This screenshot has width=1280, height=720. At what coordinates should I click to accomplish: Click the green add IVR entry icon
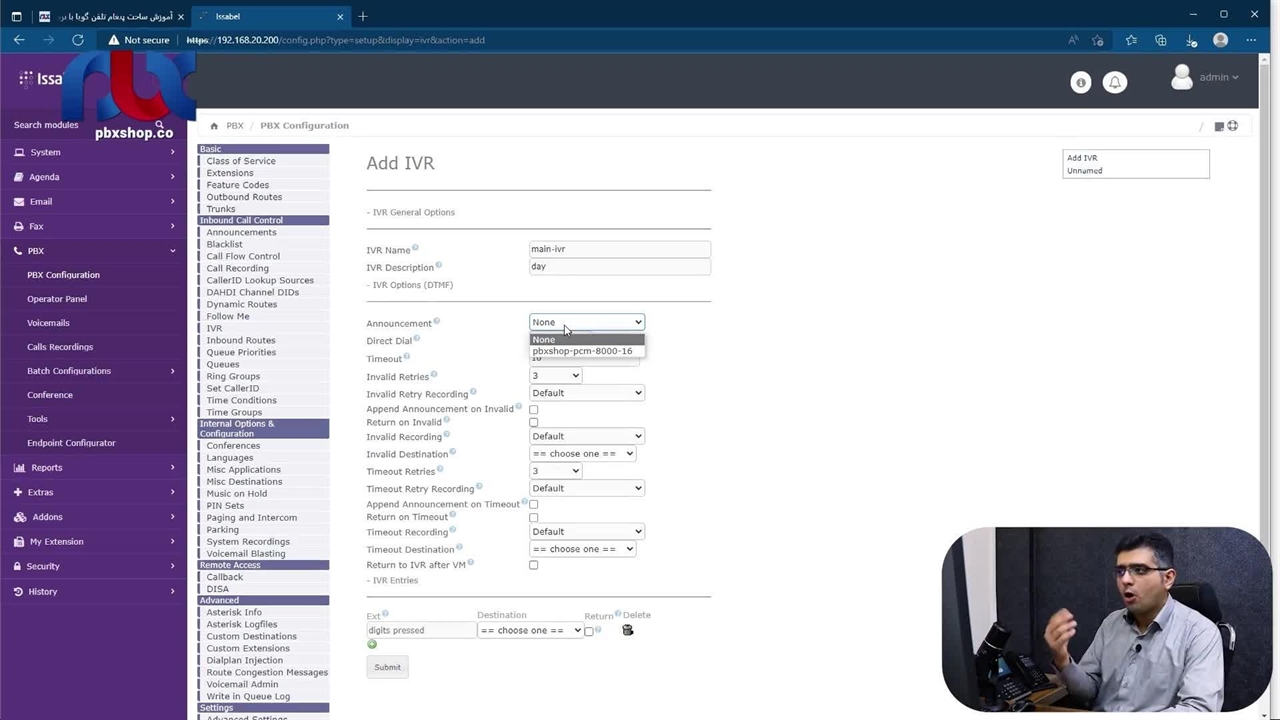[x=372, y=645]
